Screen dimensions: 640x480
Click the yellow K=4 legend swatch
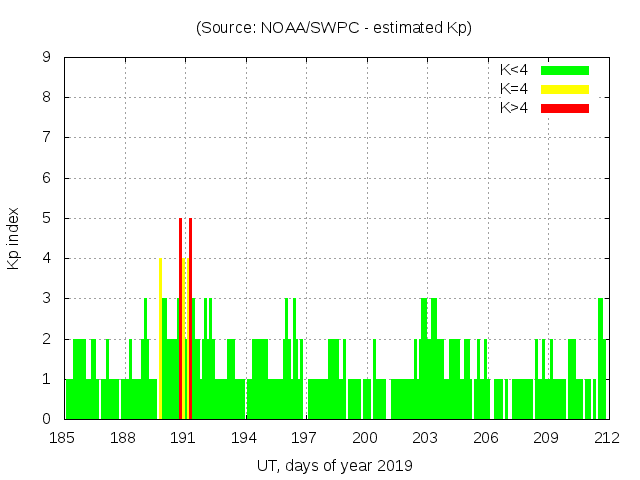tap(565, 89)
